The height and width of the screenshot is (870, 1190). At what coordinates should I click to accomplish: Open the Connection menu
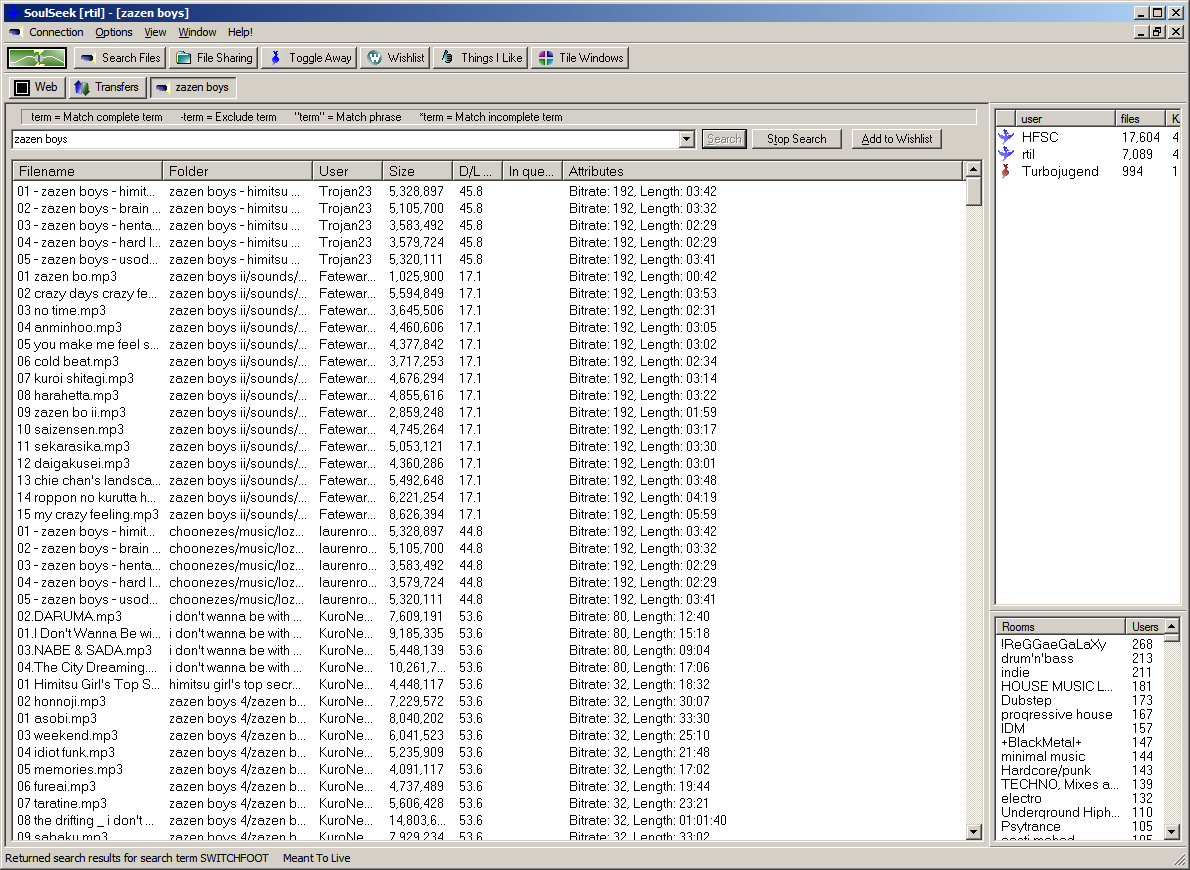56,32
